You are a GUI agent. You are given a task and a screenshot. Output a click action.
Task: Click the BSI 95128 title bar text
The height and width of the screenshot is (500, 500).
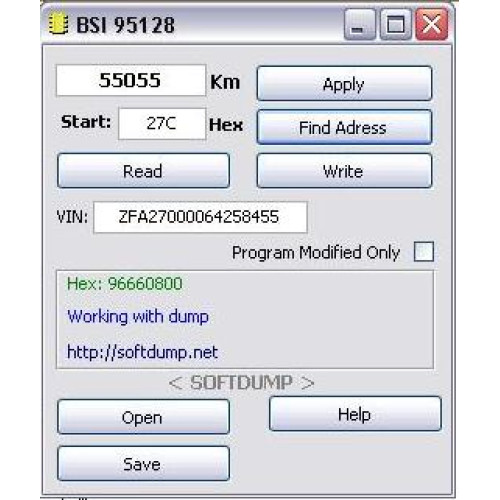point(125,25)
